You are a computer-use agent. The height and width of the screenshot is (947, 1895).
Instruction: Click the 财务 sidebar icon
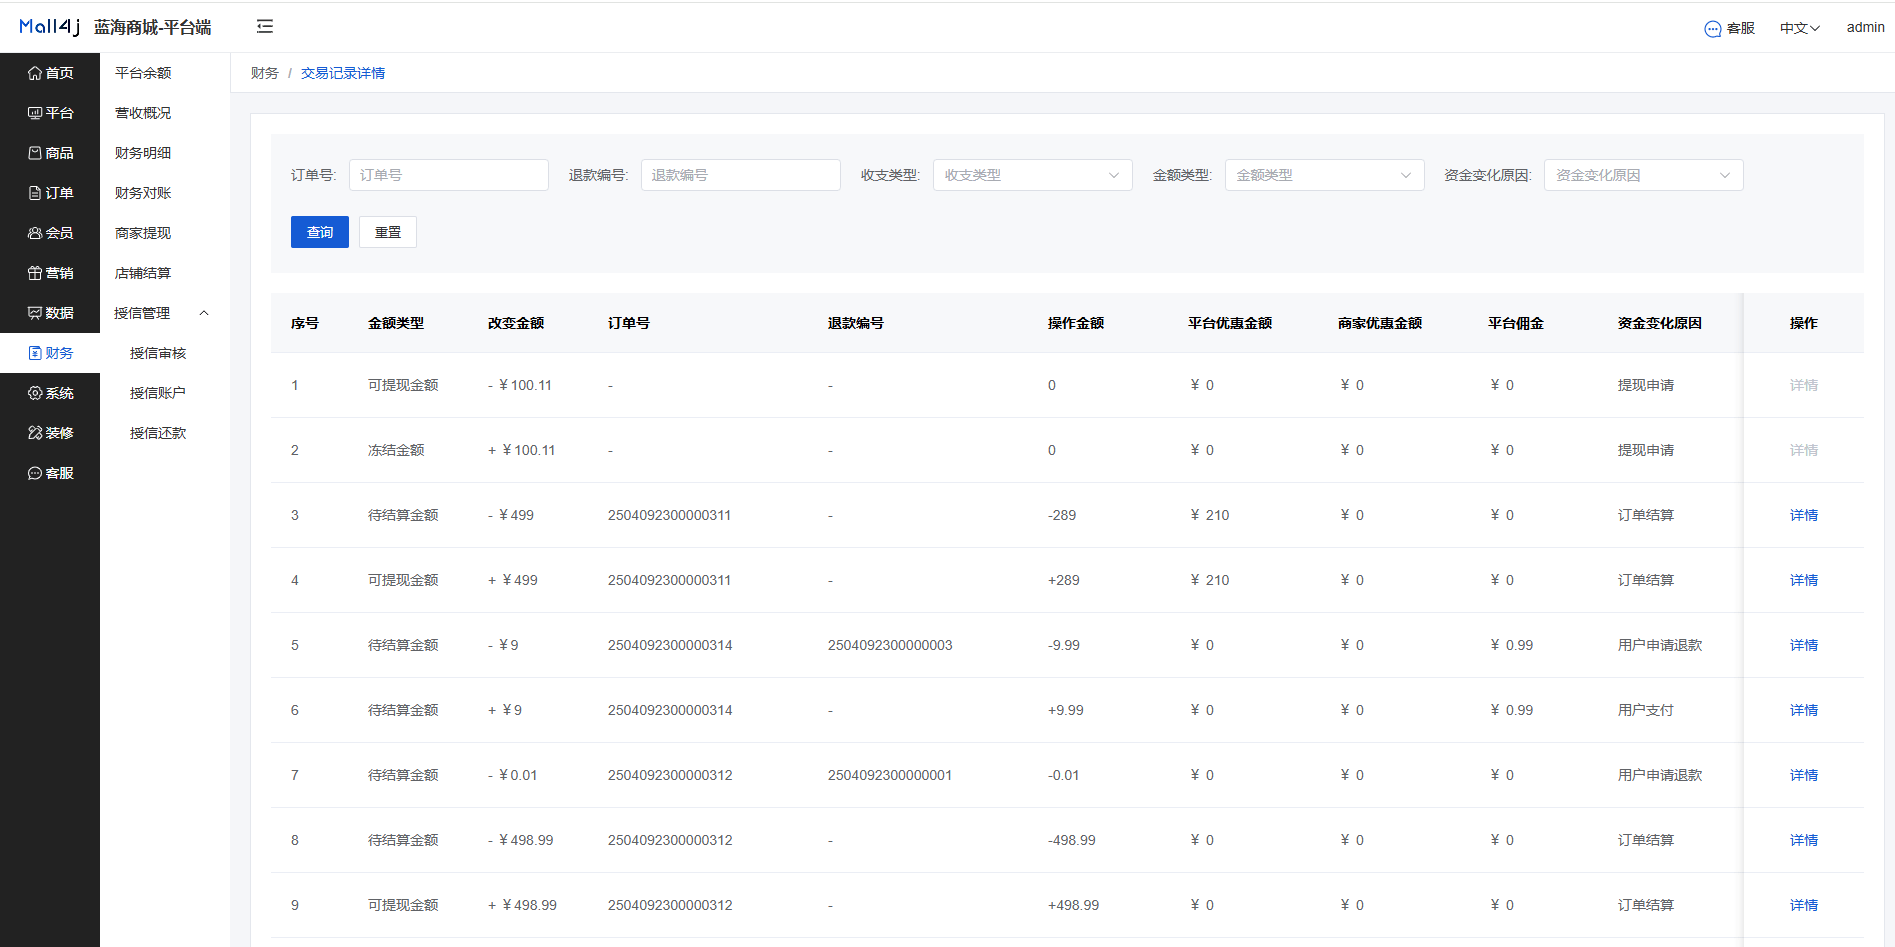pyautogui.click(x=35, y=353)
